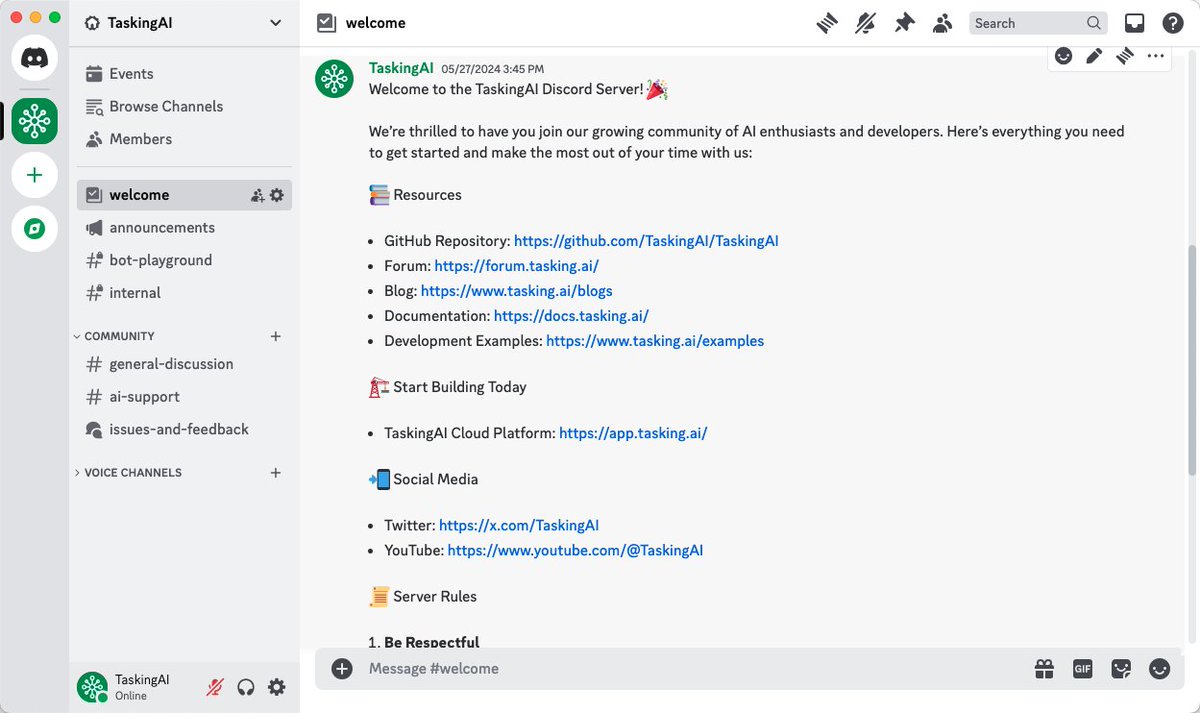Open notification settings bell icon in the header
Viewport: 1200px width, 713px height.
[x=865, y=23]
